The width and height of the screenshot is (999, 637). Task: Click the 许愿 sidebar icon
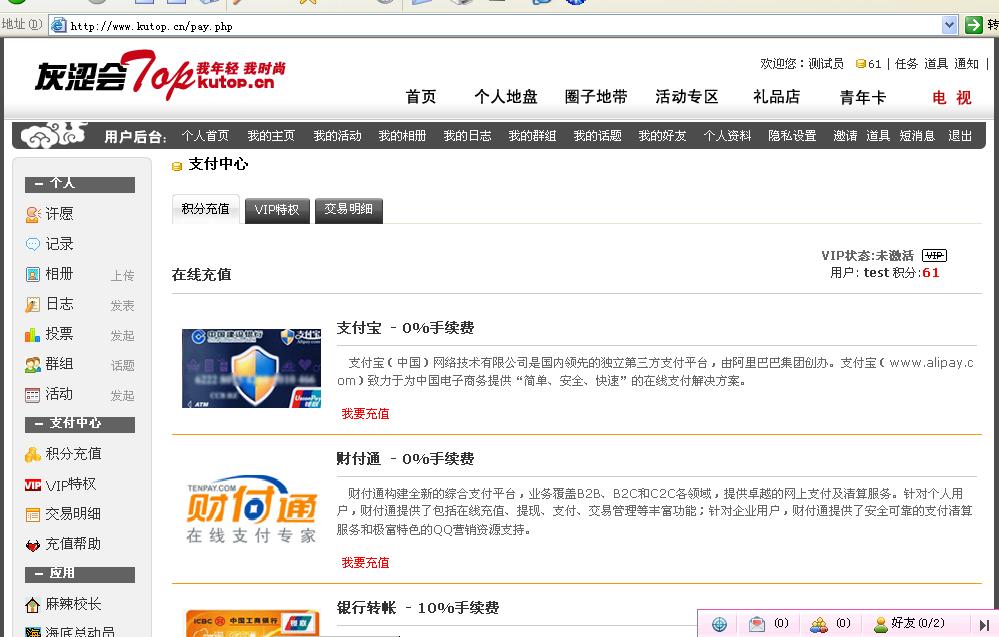coord(33,215)
